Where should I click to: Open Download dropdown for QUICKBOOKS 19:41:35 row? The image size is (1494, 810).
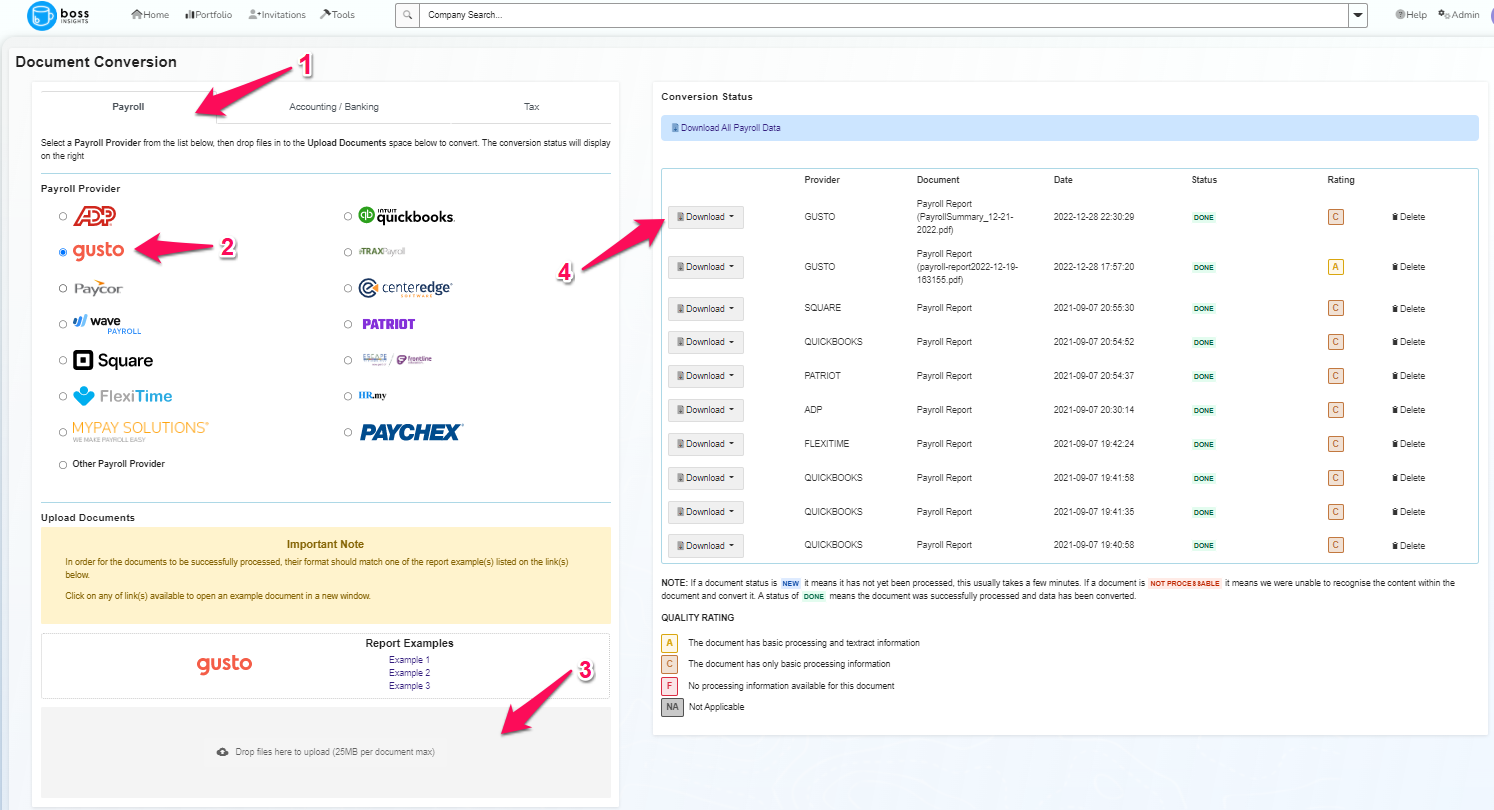pyautogui.click(x=706, y=512)
